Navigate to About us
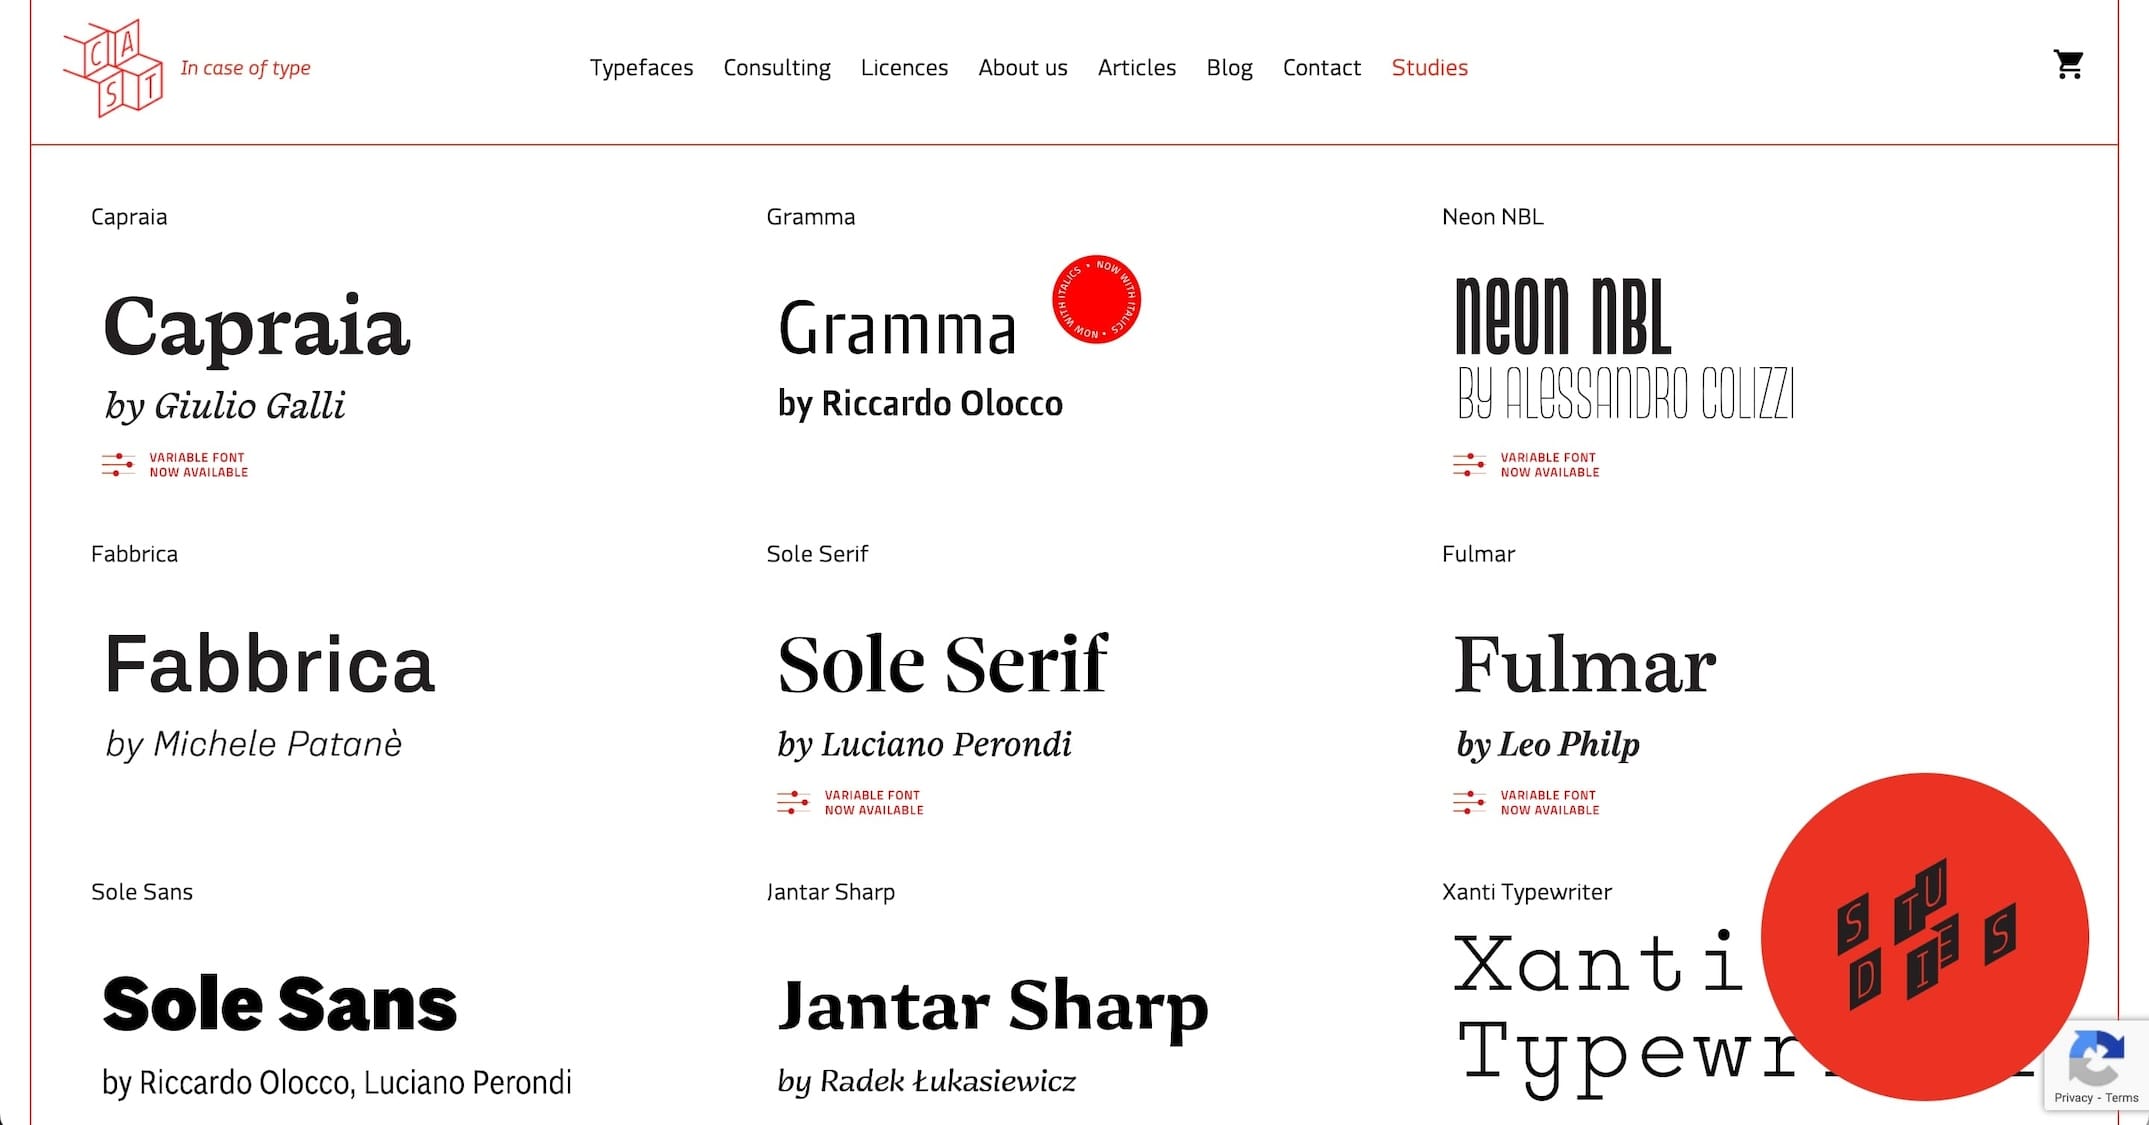The width and height of the screenshot is (2149, 1125). point(1022,68)
